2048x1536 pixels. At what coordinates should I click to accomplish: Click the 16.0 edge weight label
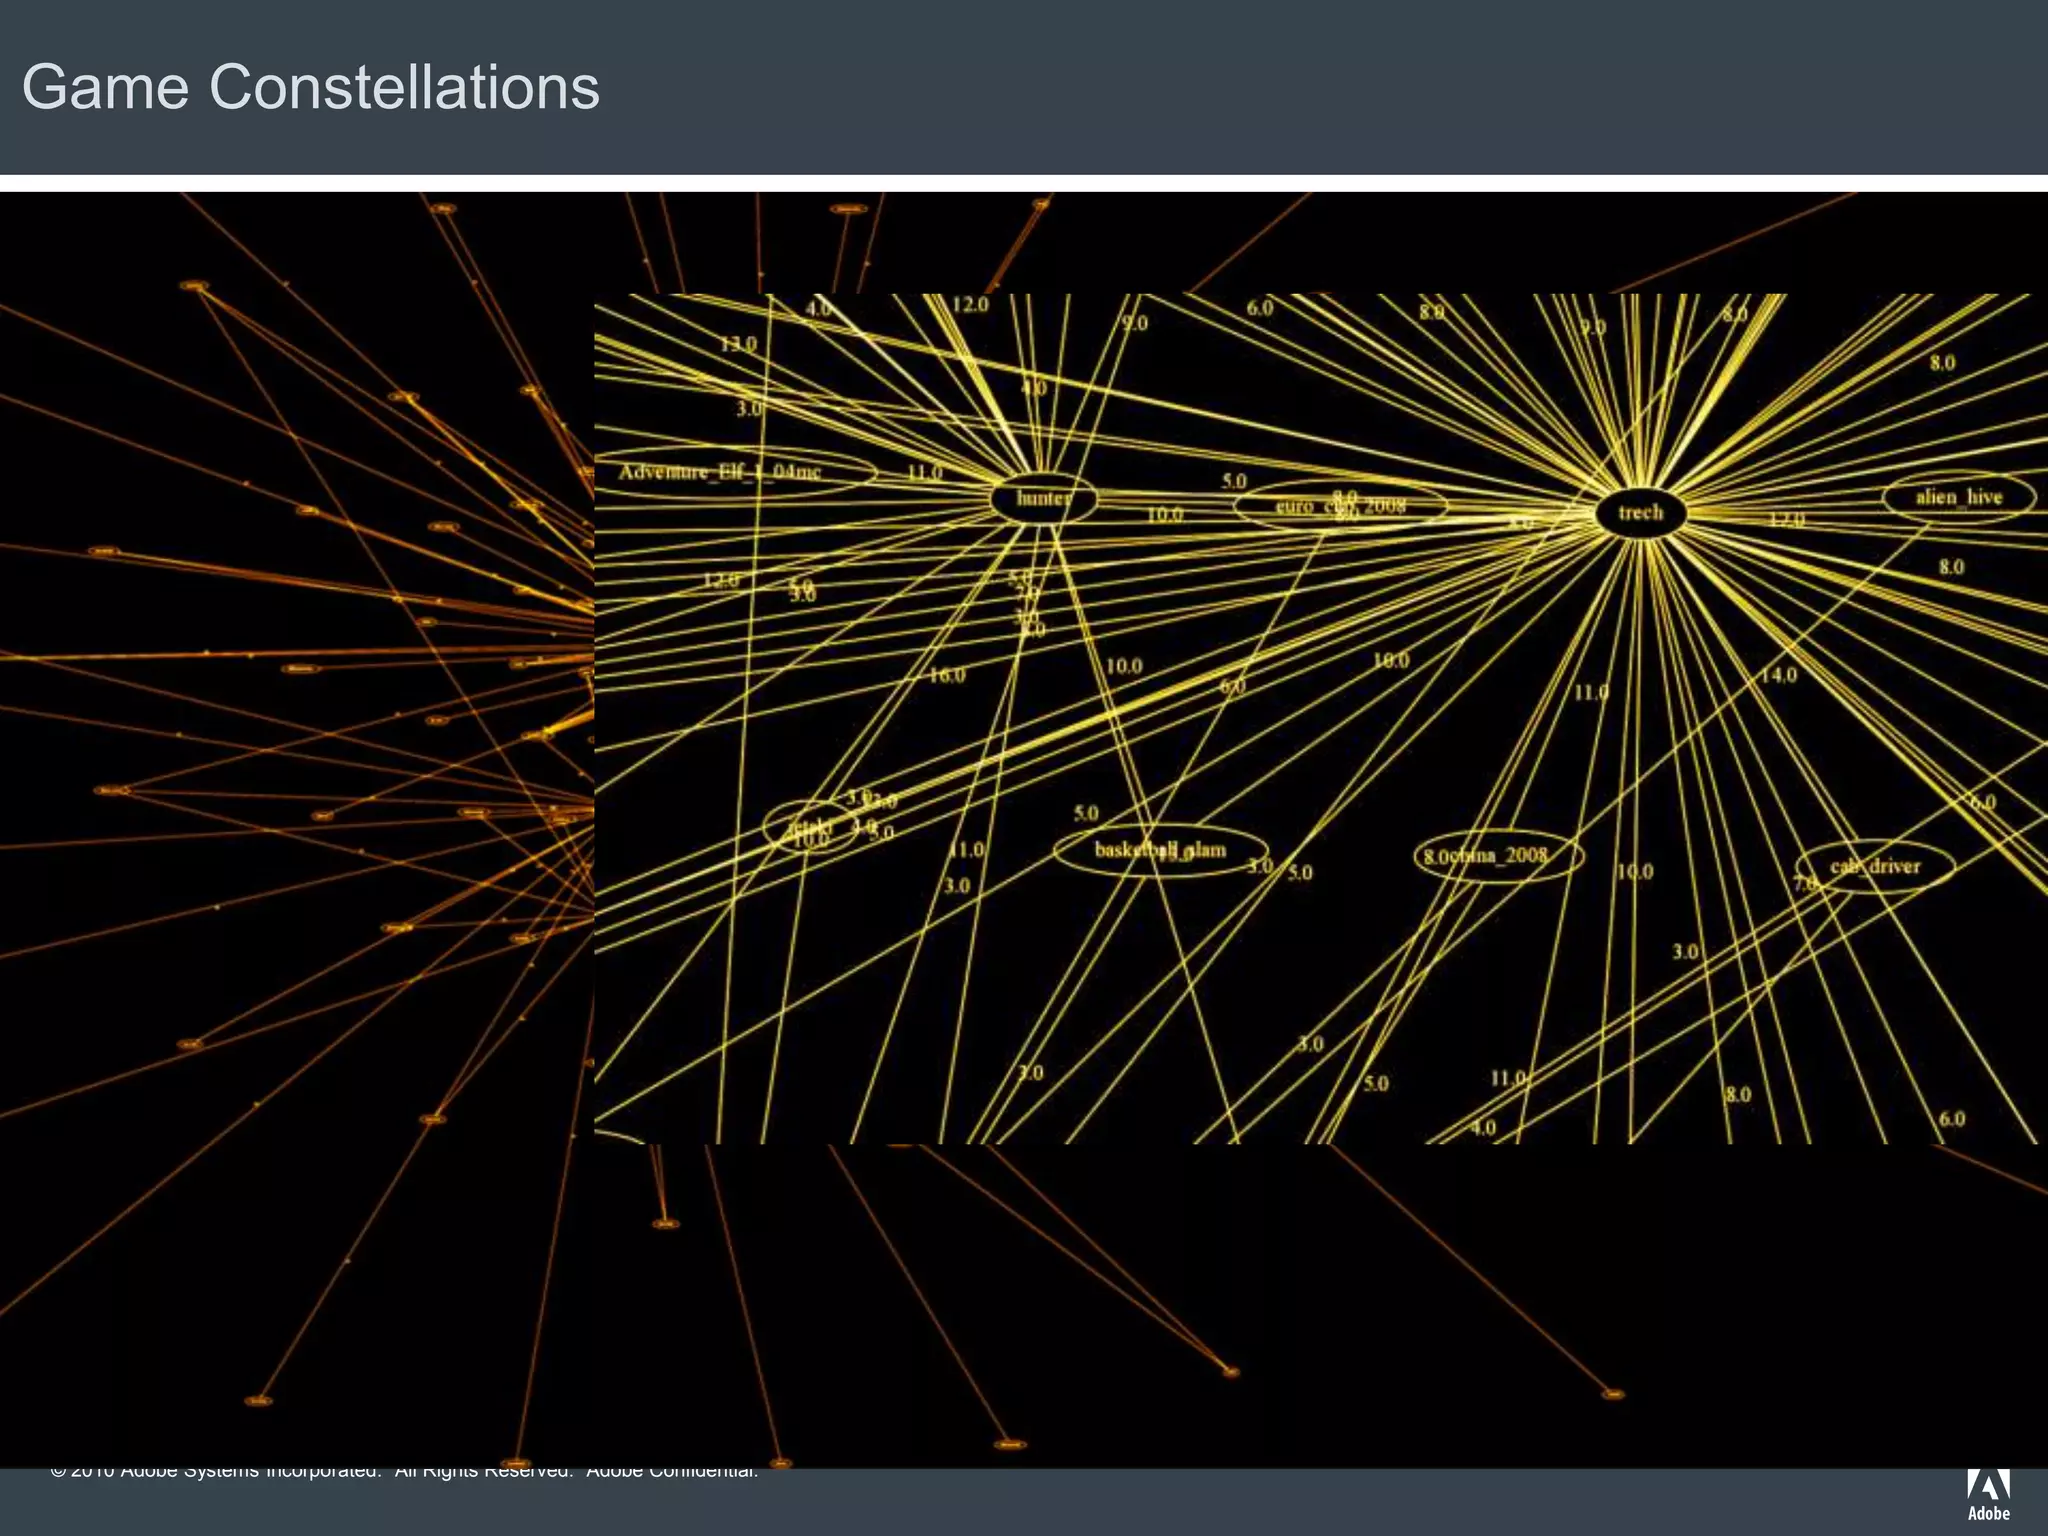(946, 676)
